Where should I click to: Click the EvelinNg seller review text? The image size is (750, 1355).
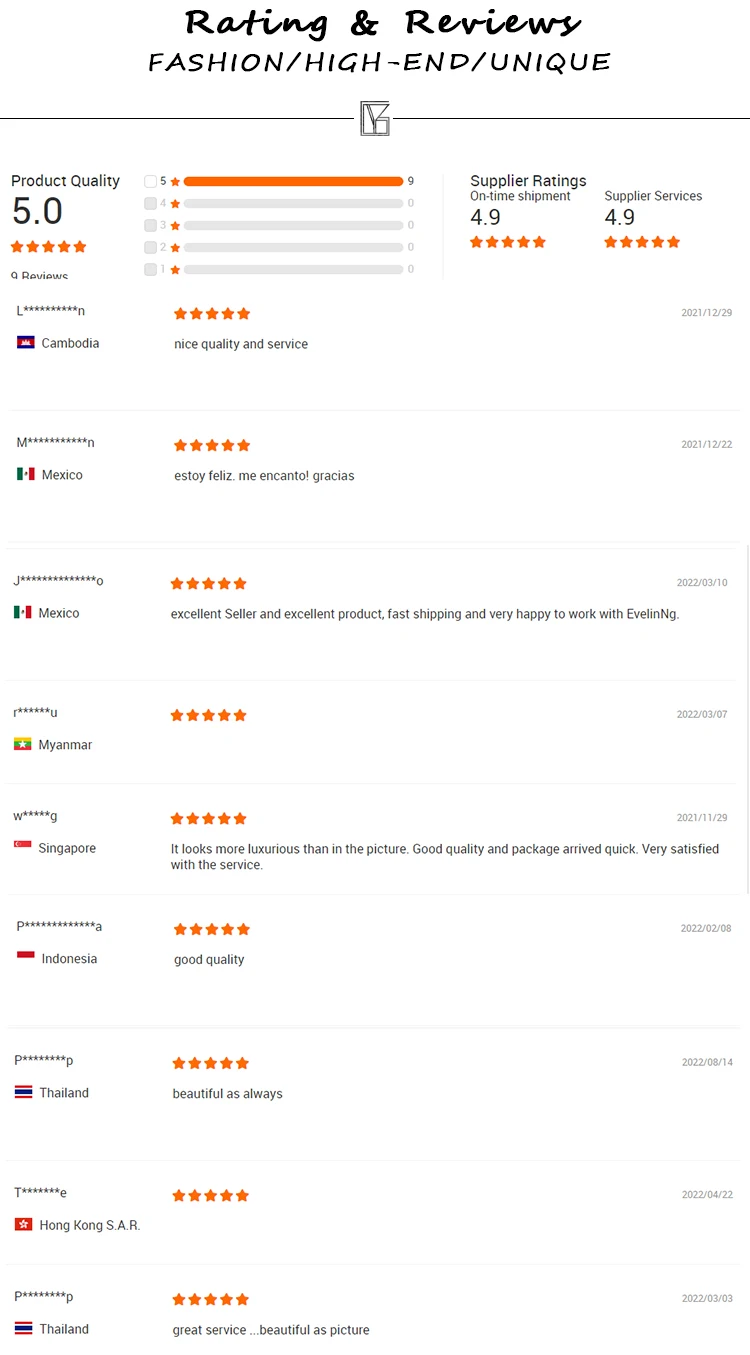click(x=425, y=614)
